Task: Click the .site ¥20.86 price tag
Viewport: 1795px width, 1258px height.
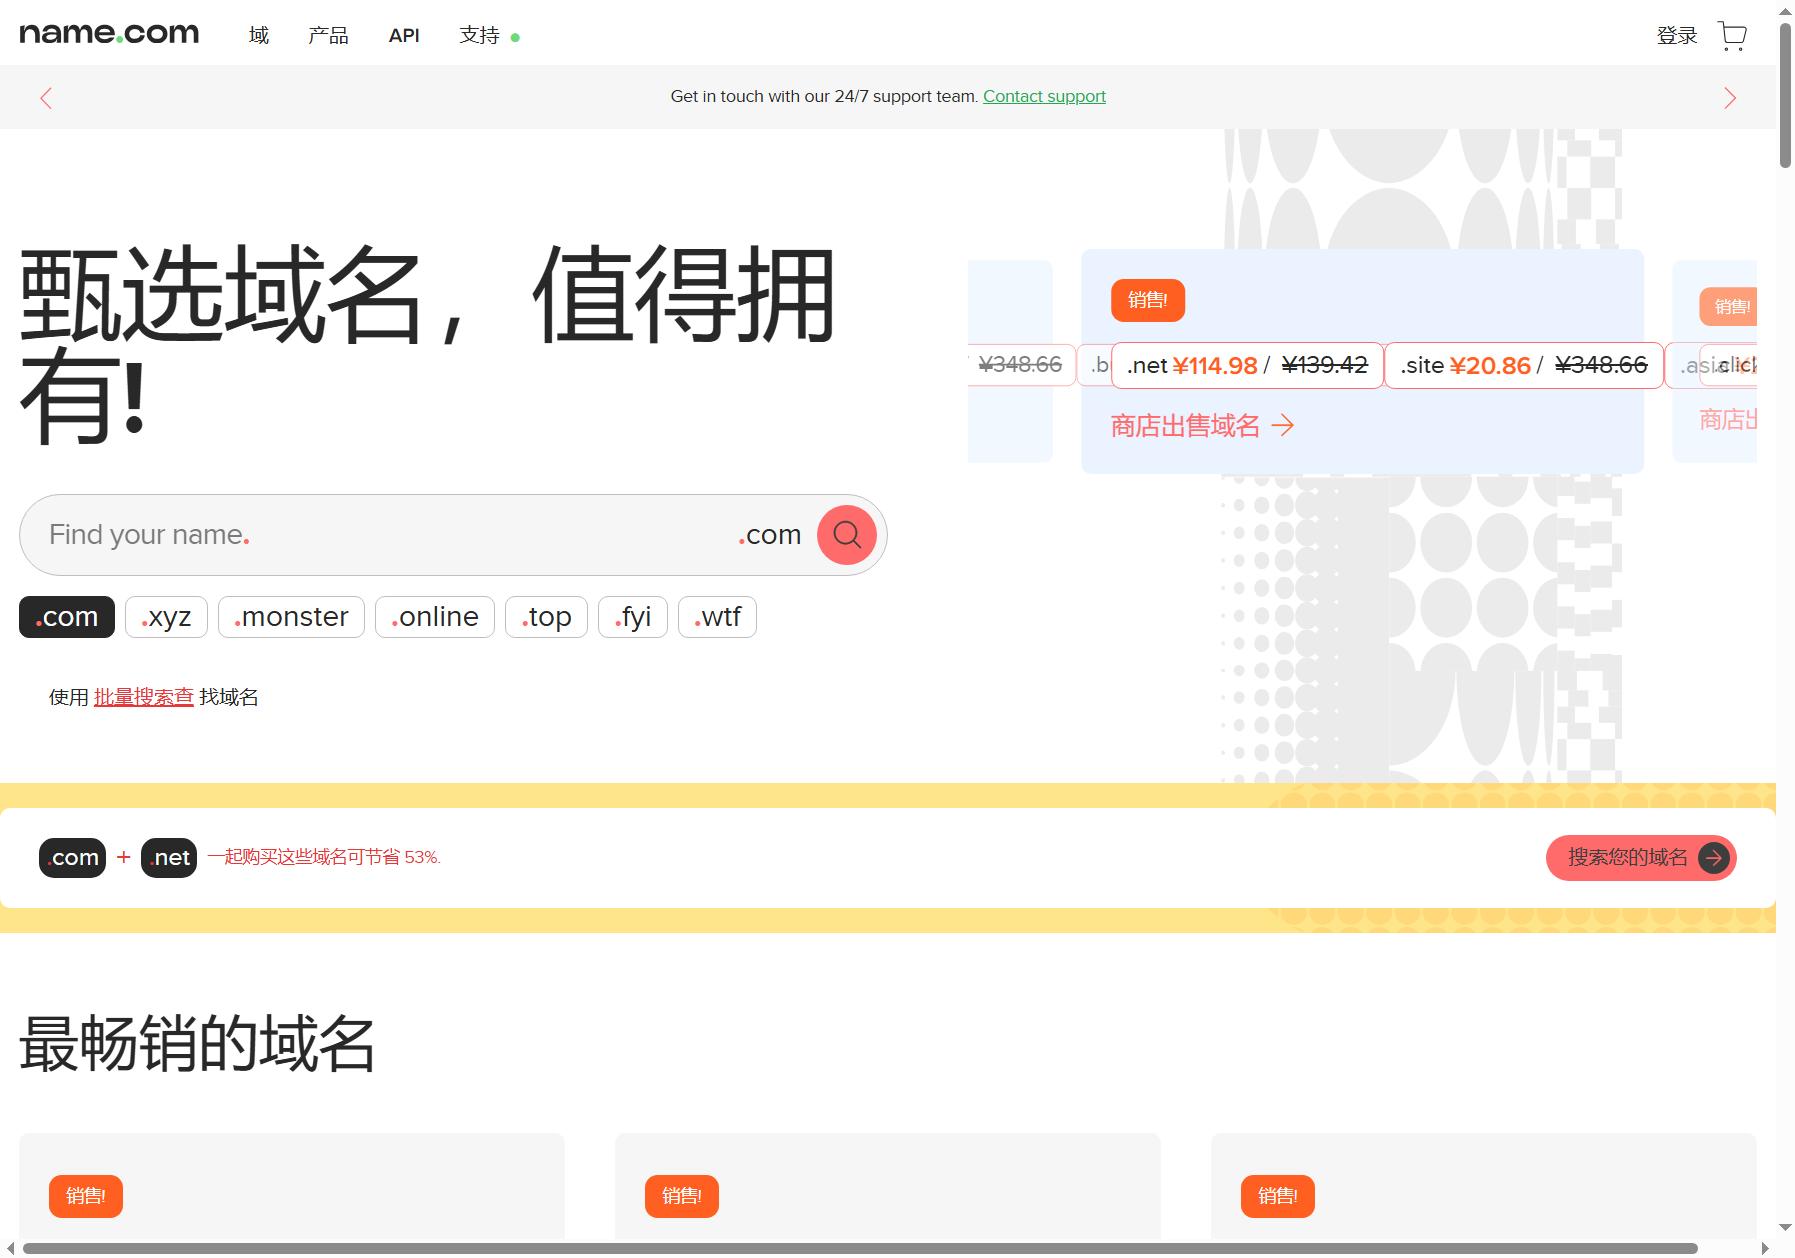Action: tap(1524, 366)
